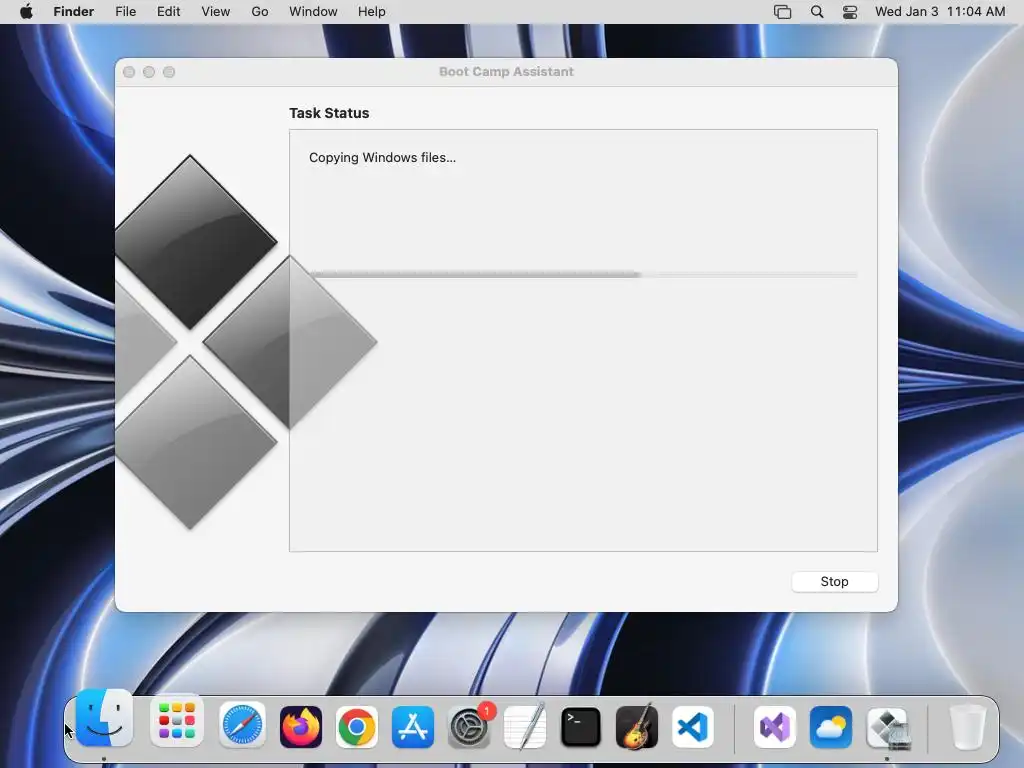This screenshot has height=768, width=1024.
Task: Open Visual Studio from the Dock
Action: (775, 726)
